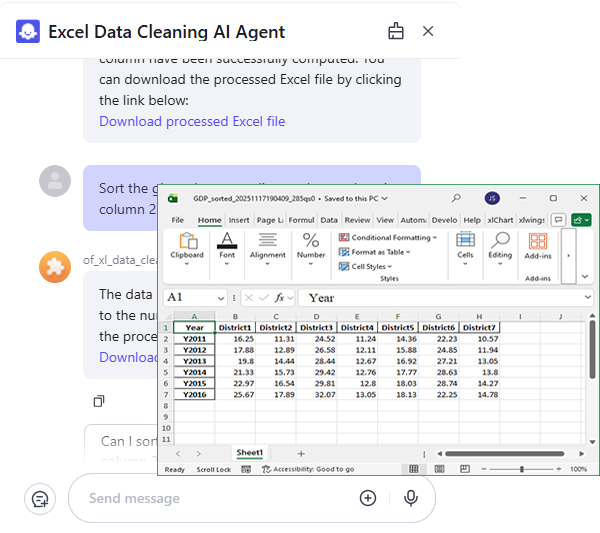Click the select-all corner of the sheet
This screenshot has width=600, height=533.
(x=168, y=316)
